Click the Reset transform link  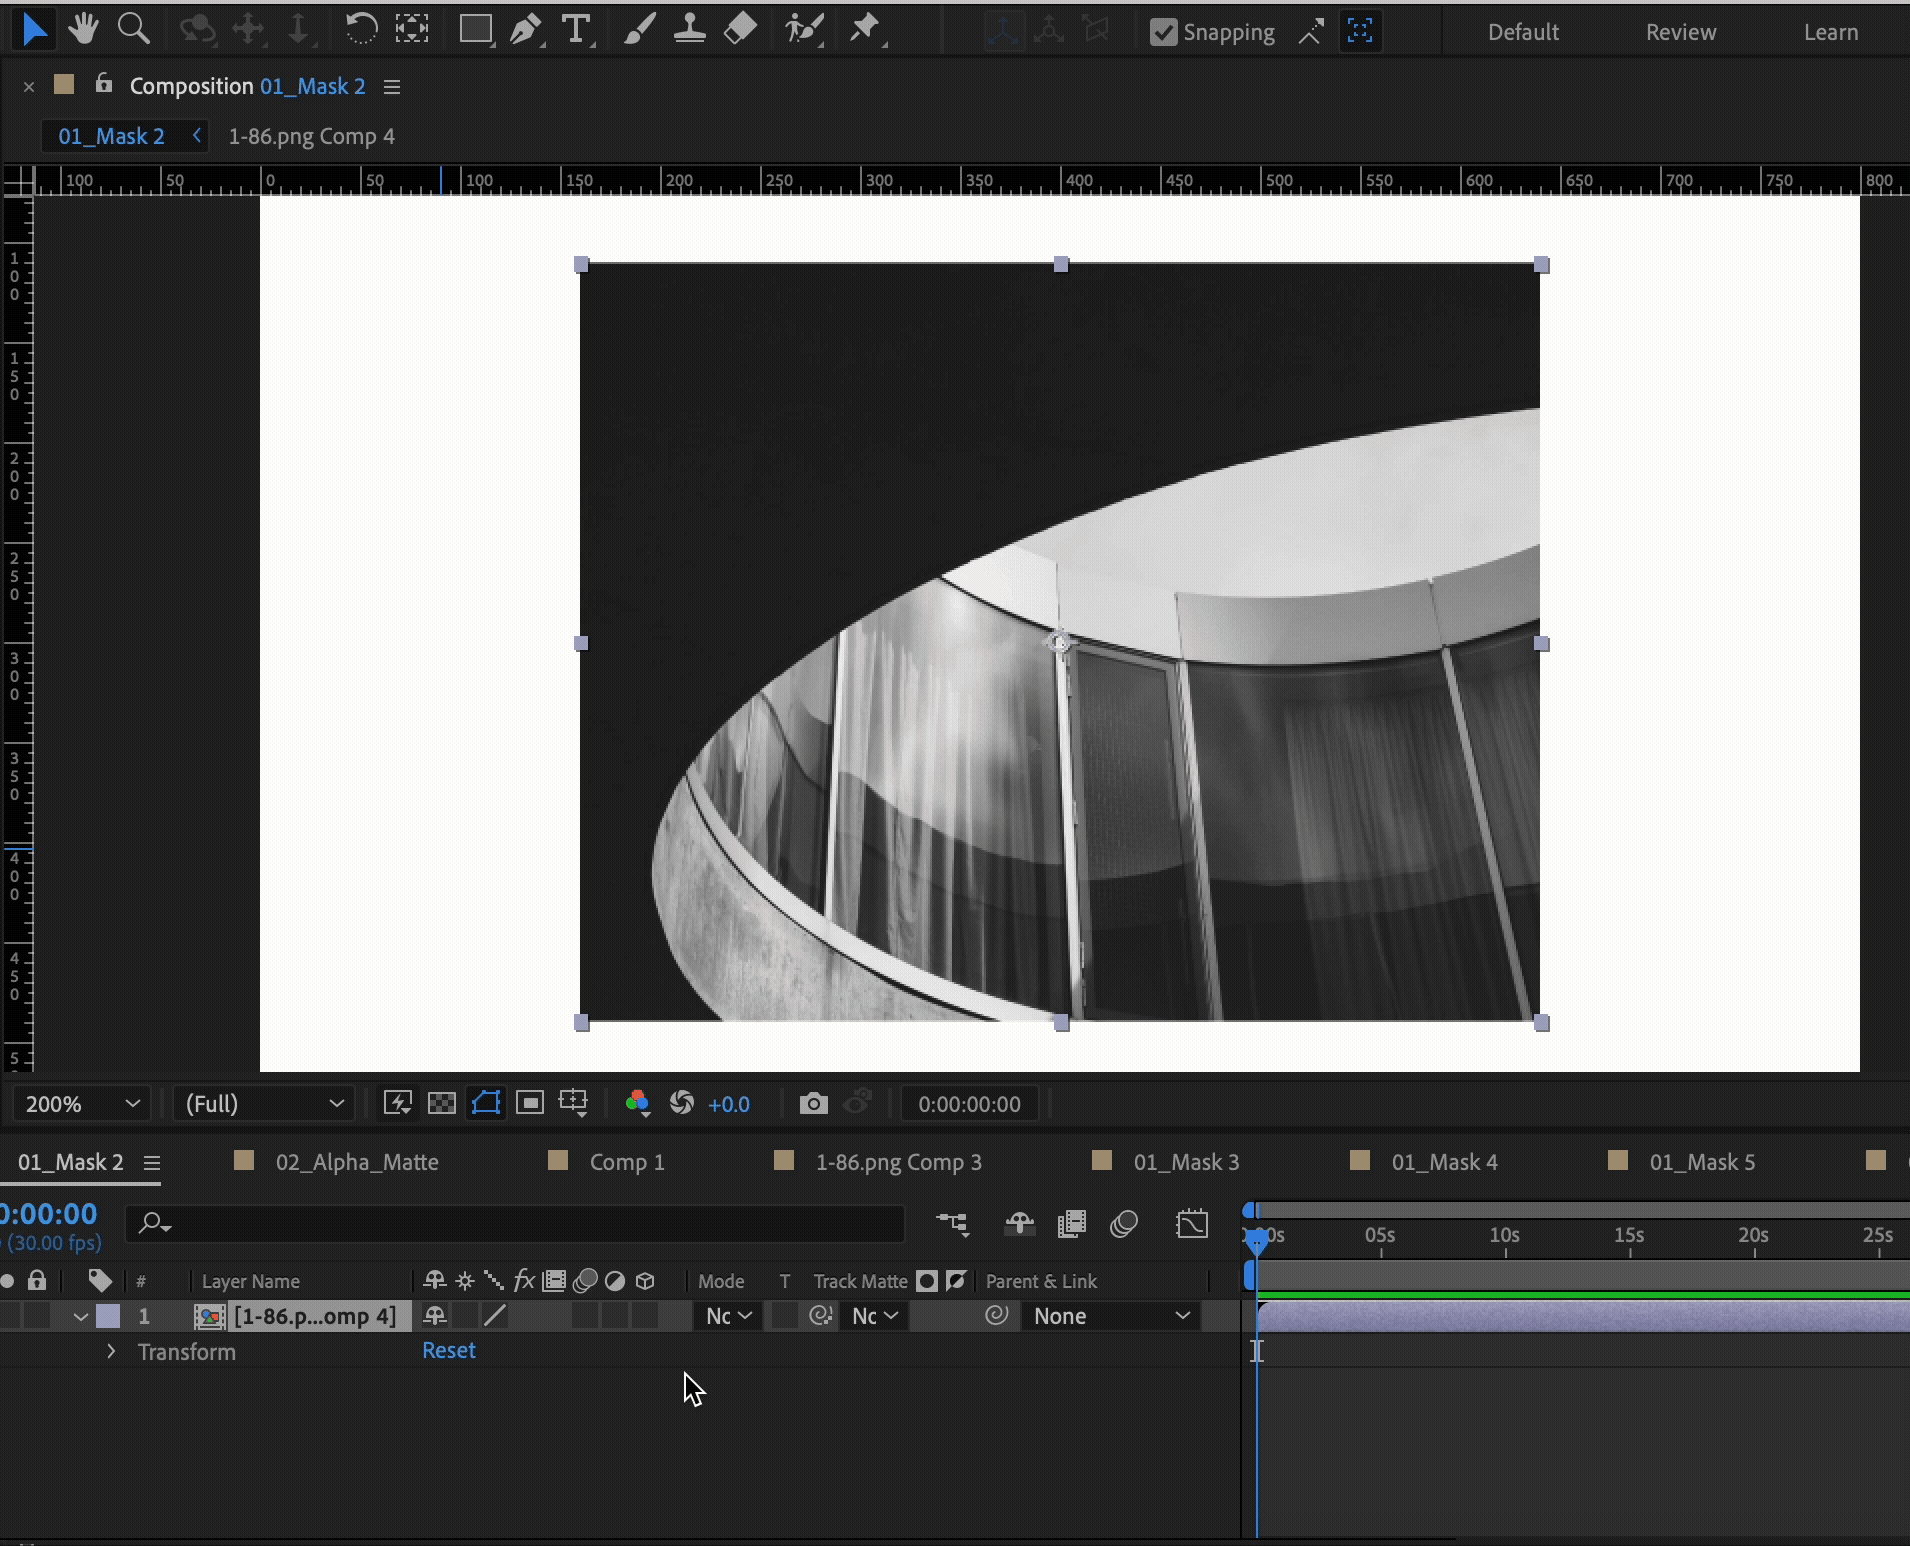(x=448, y=1350)
